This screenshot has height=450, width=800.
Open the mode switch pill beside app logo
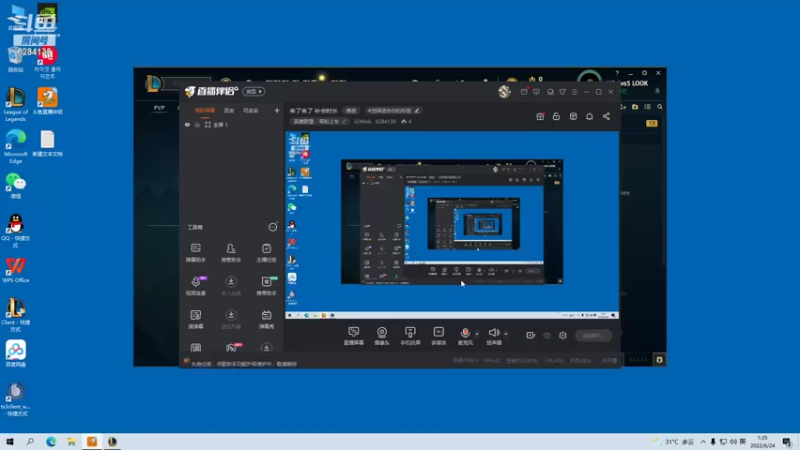click(x=254, y=91)
